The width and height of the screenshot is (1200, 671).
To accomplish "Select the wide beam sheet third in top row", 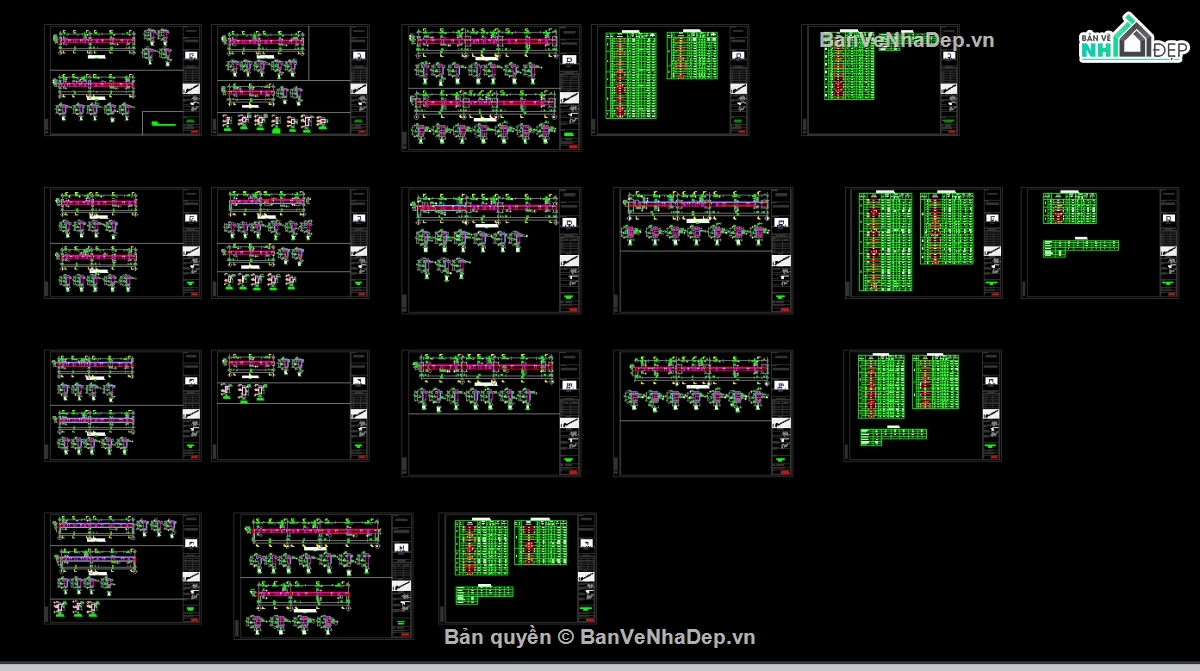I will click(492, 88).
